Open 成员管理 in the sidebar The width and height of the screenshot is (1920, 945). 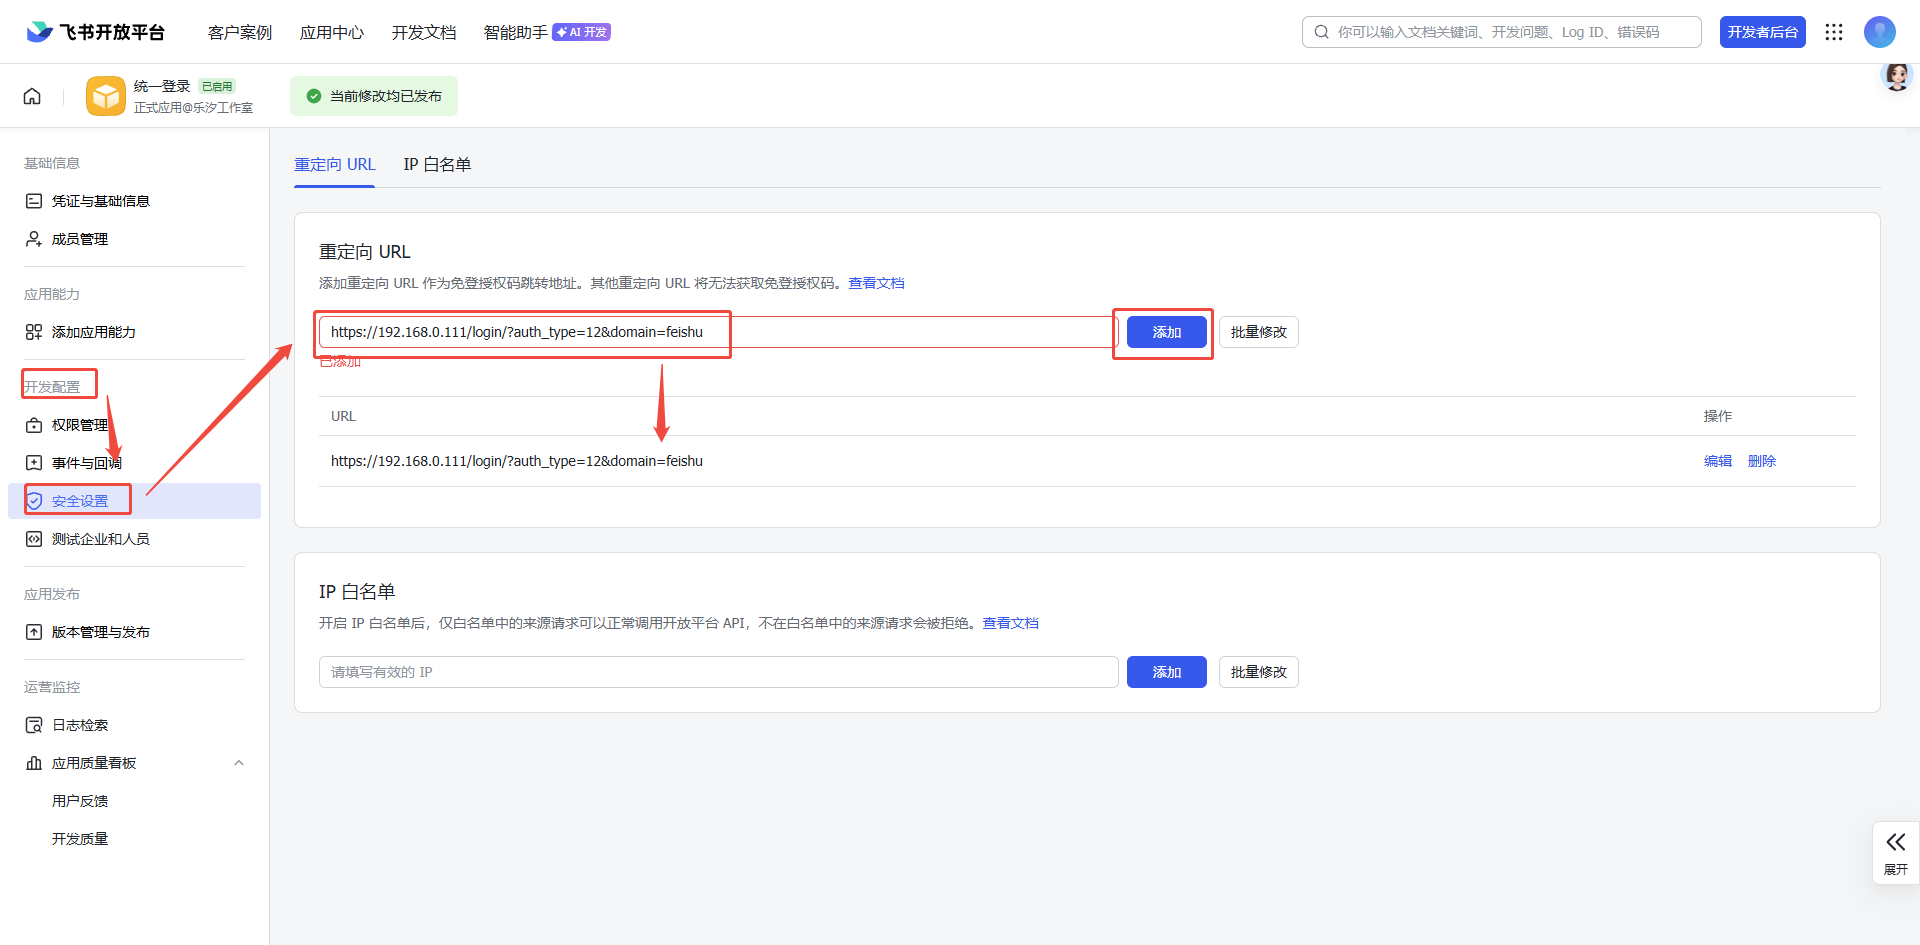[x=80, y=239]
